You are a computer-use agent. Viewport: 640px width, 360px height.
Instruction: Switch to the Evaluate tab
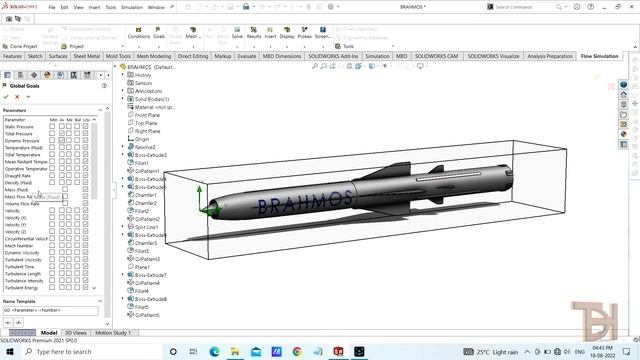[247, 56]
